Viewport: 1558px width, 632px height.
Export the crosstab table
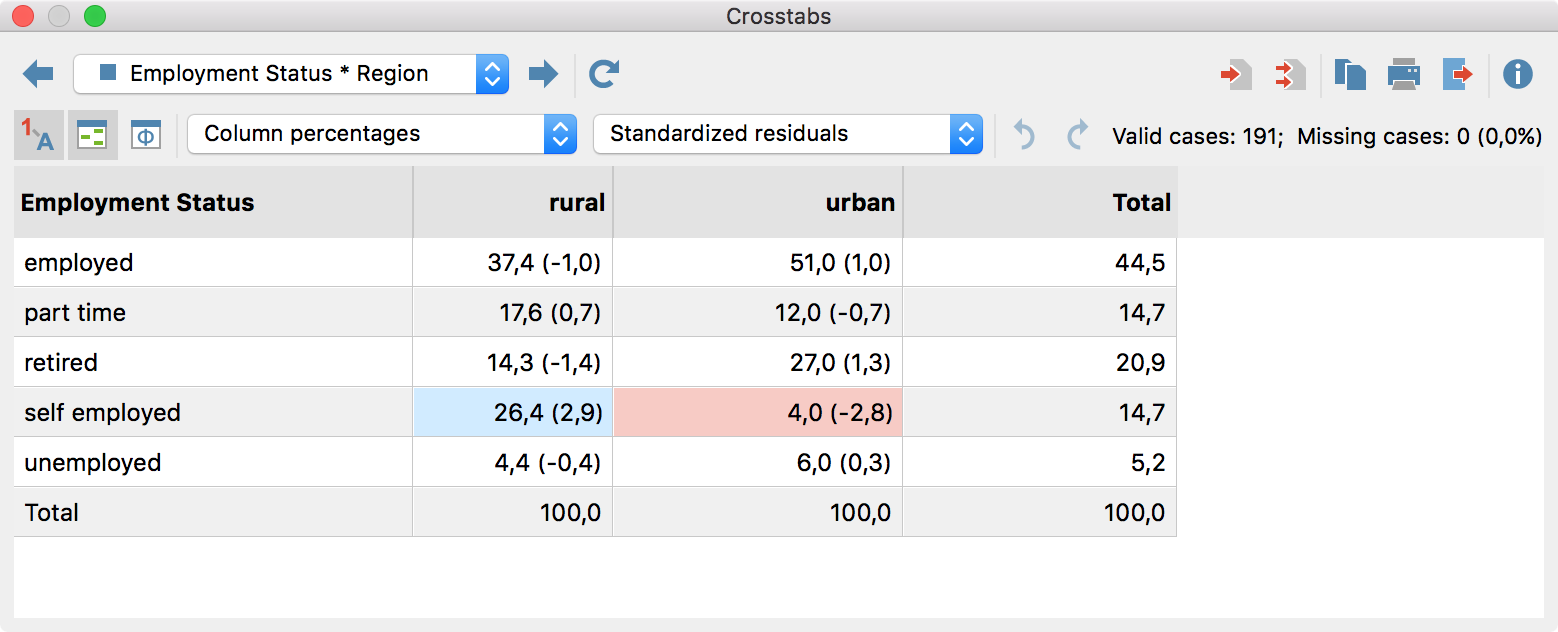pos(1458,75)
